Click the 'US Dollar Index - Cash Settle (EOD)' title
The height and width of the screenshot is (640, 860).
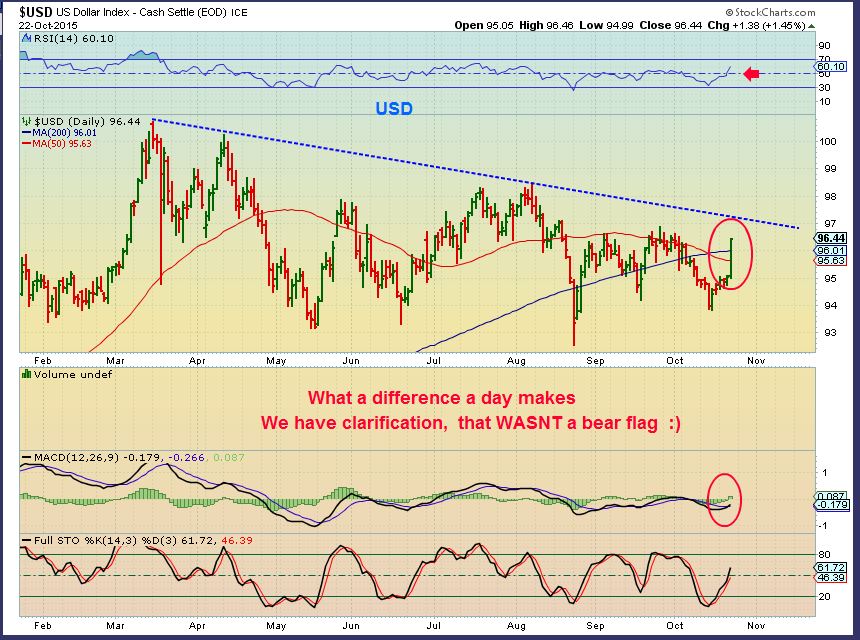(x=141, y=12)
